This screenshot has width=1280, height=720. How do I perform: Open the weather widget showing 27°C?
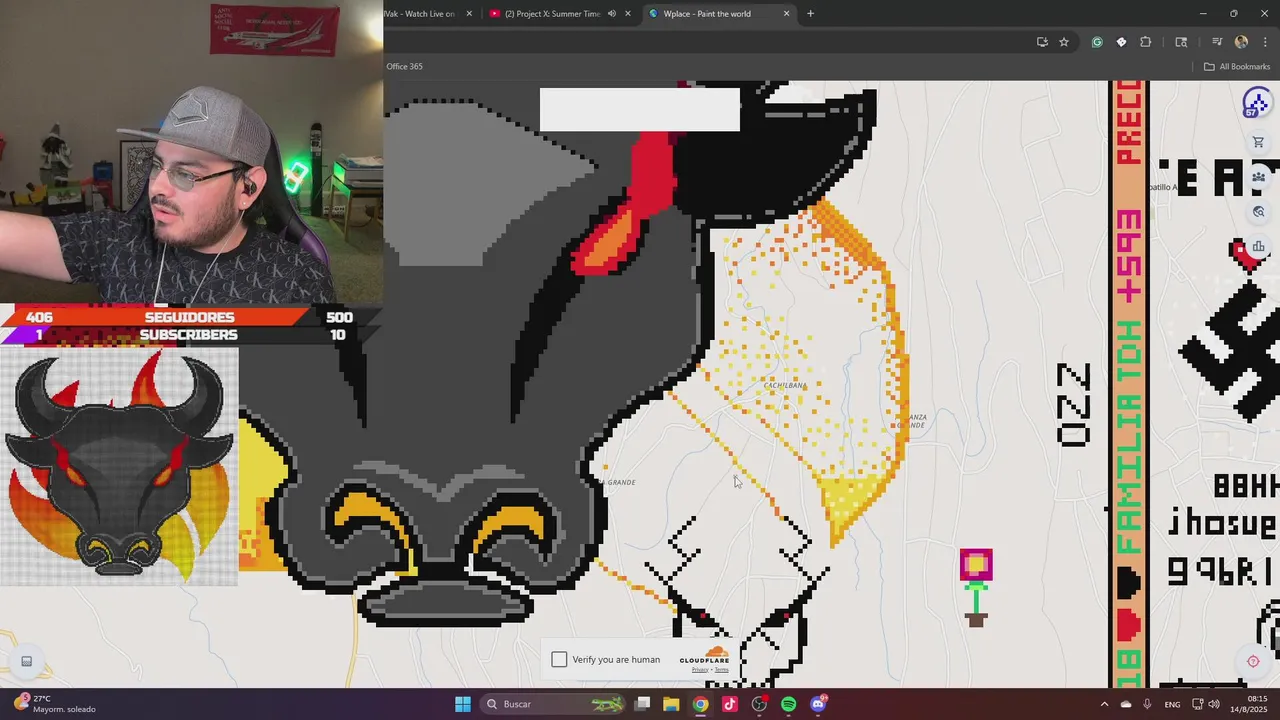54,704
